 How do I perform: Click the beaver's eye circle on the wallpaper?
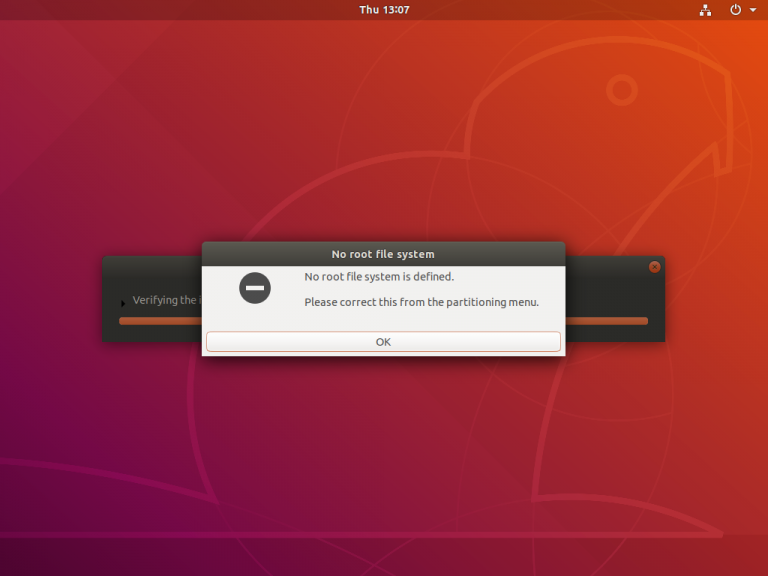coord(622,90)
